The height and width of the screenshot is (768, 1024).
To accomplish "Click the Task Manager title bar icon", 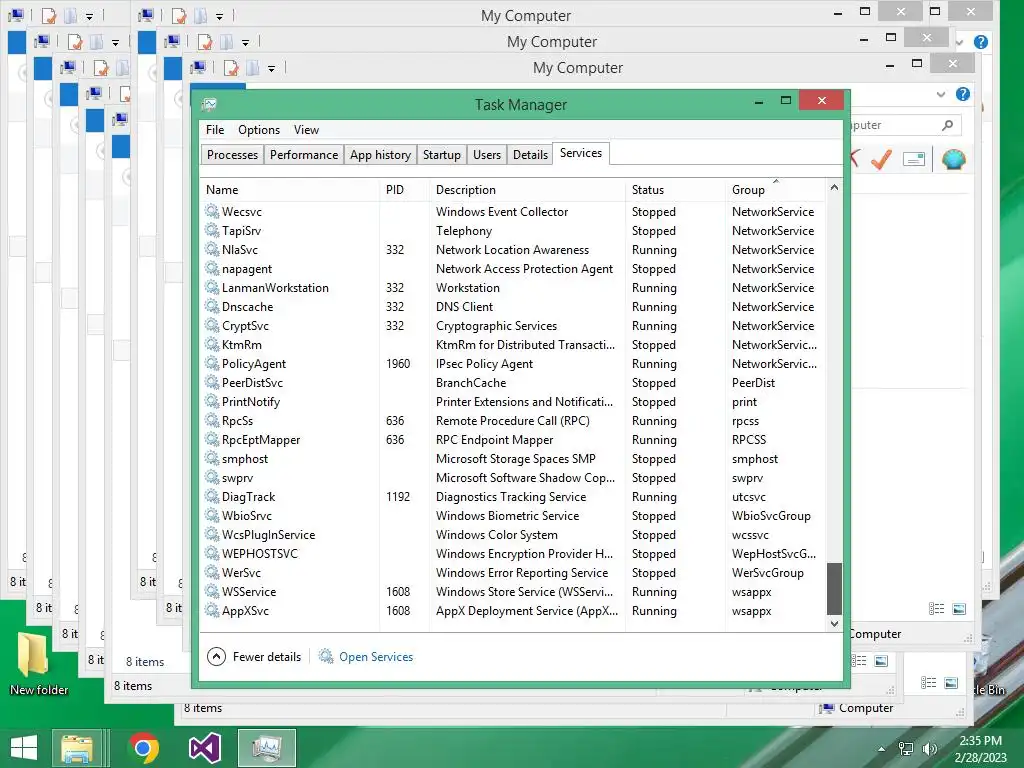I will [209, 104].
